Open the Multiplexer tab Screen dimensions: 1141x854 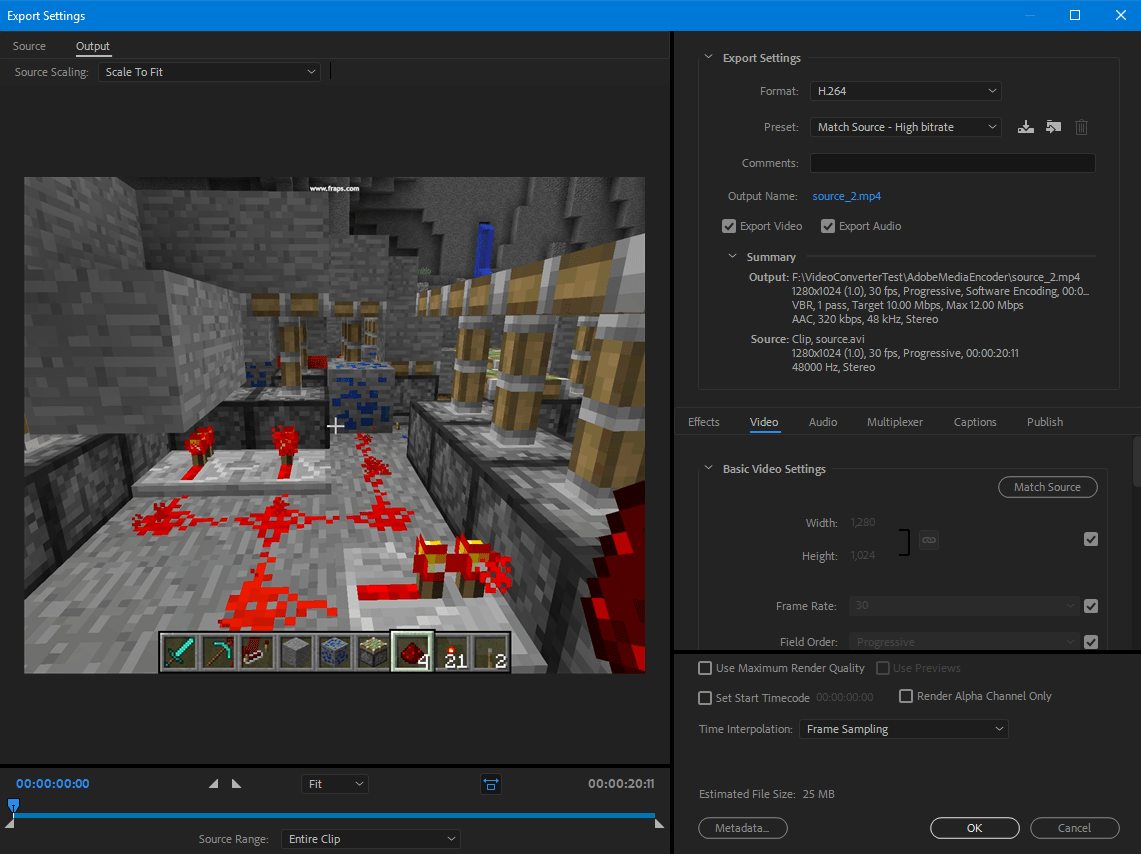894,422
